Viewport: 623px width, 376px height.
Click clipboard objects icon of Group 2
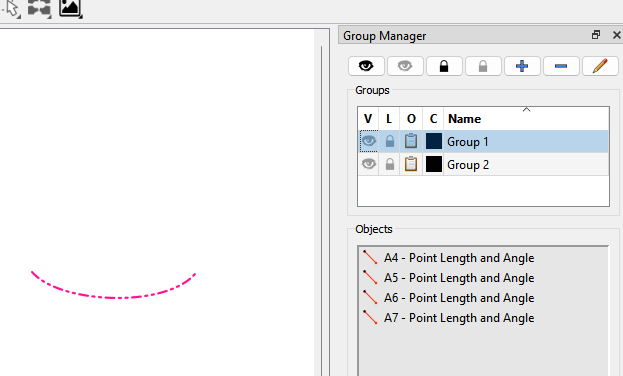coord(411,164)
